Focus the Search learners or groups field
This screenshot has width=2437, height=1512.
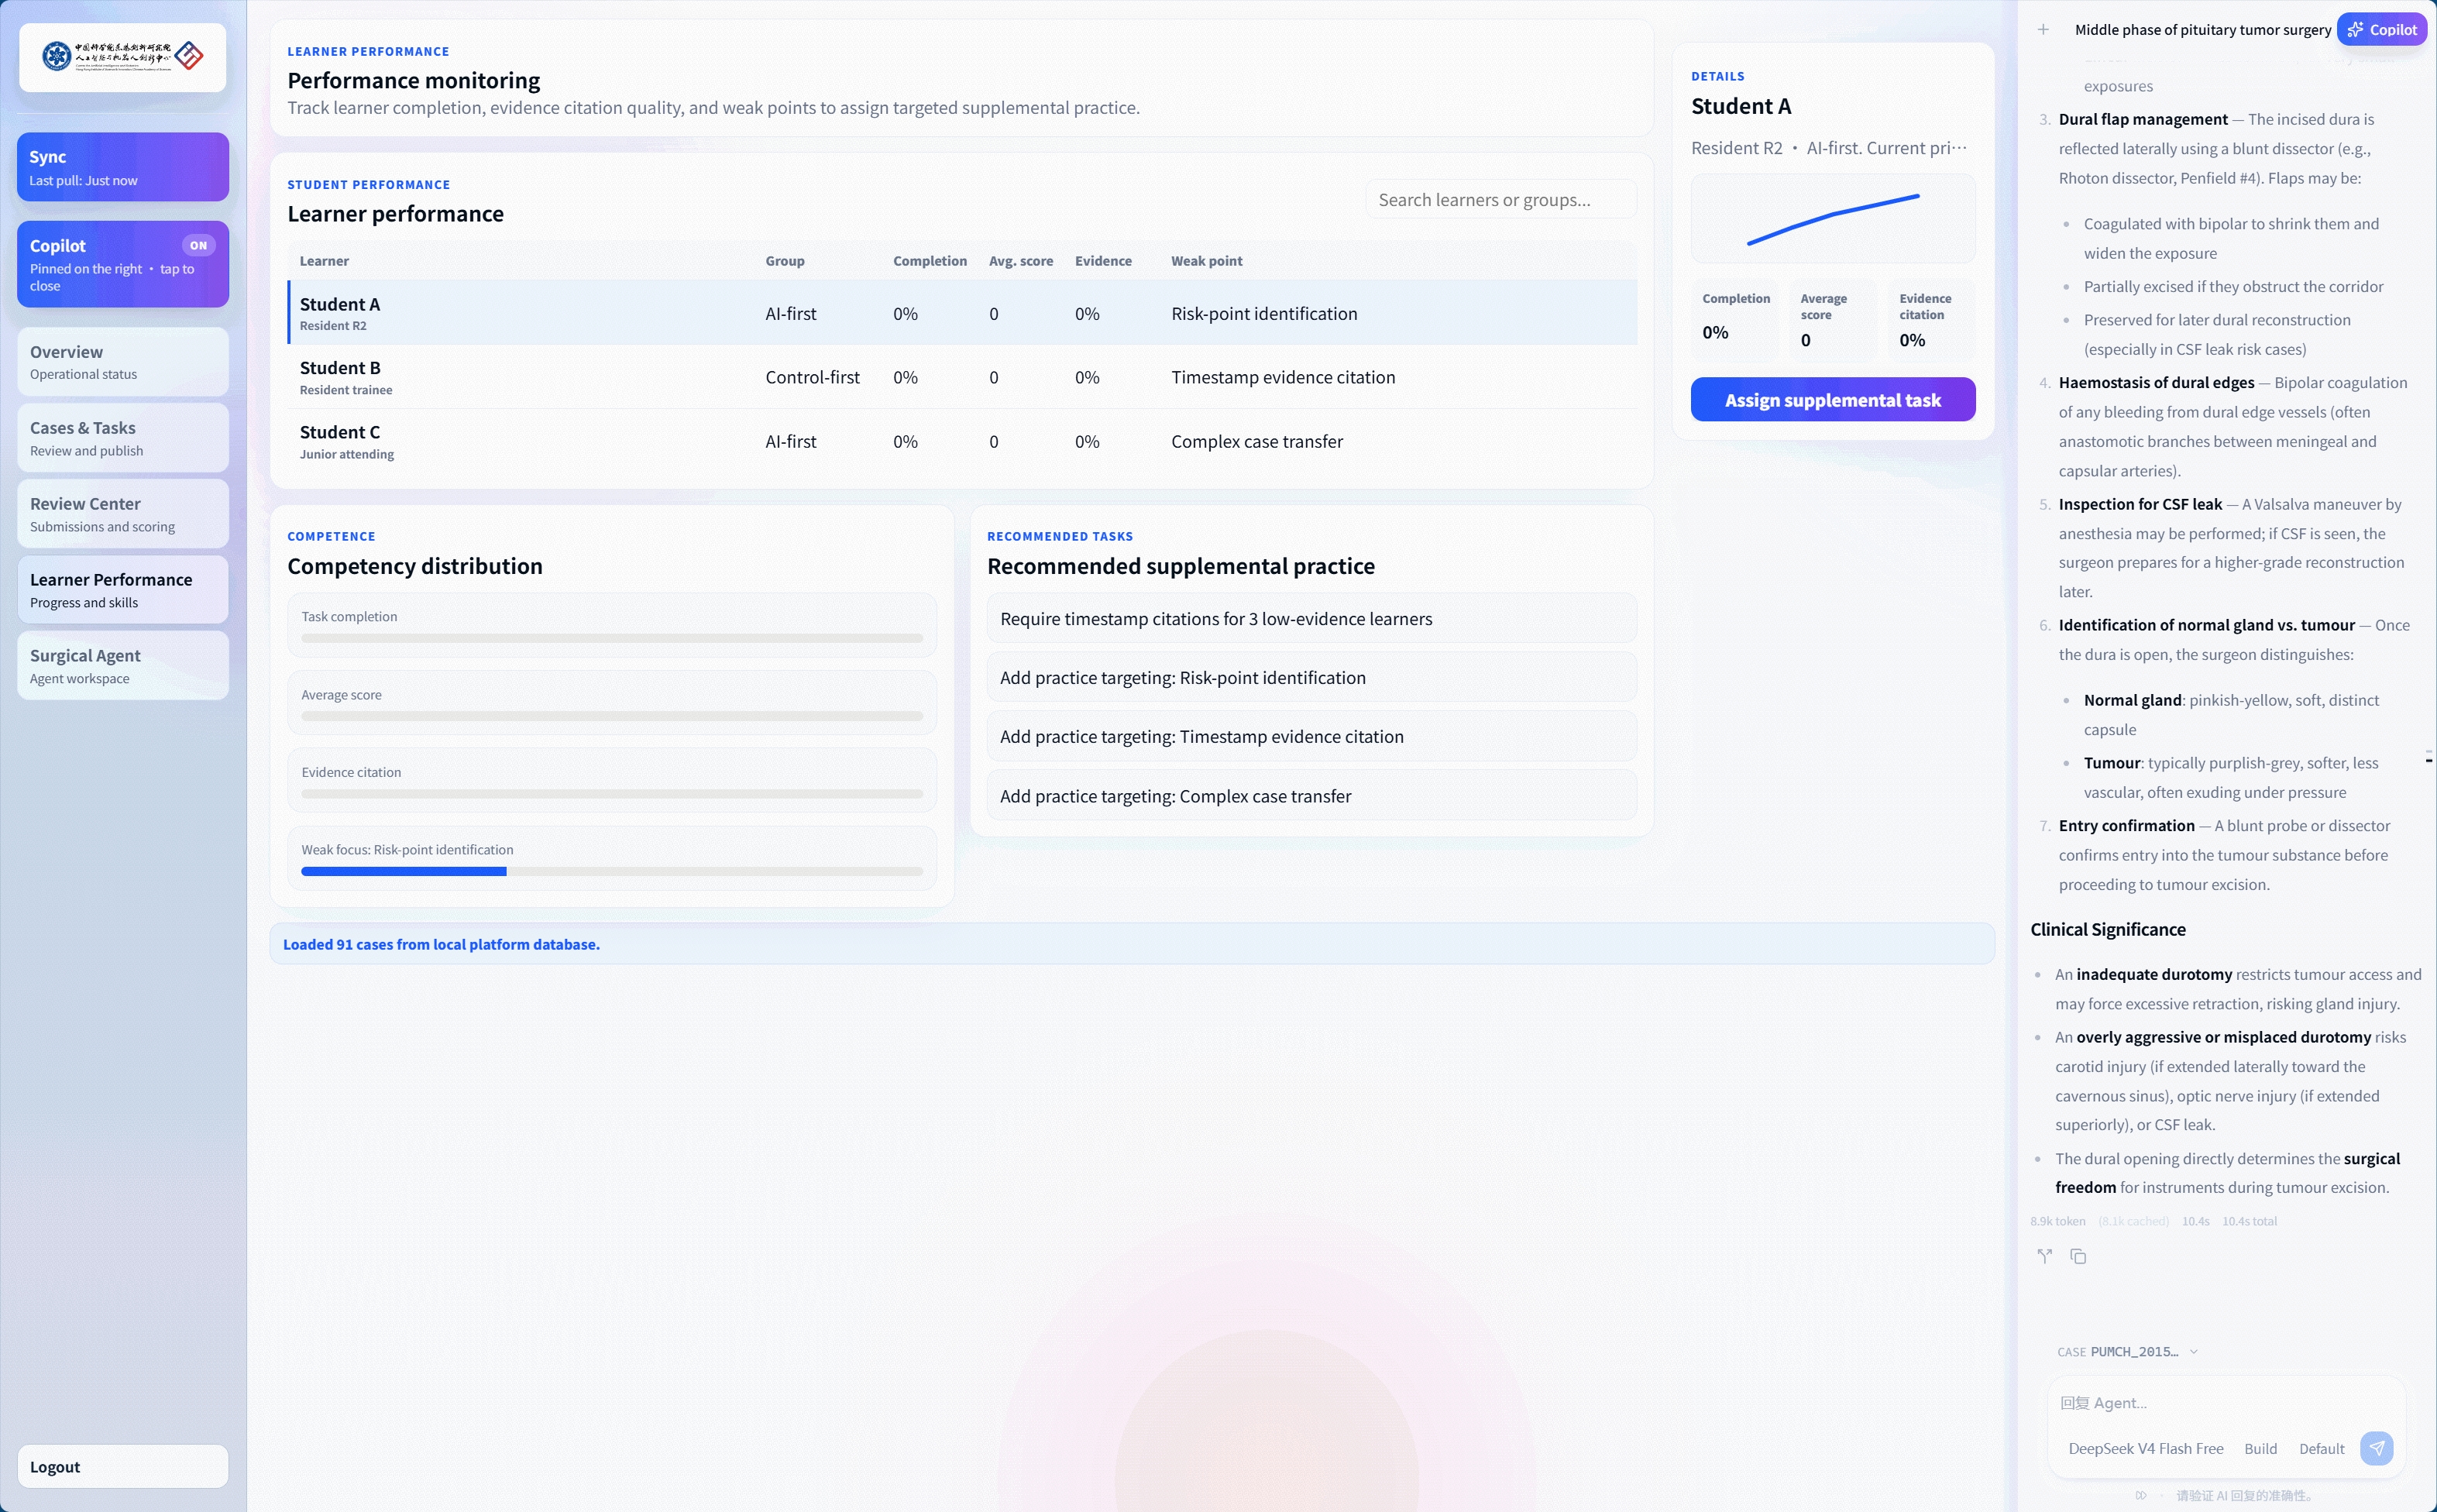coord(1500,199)
